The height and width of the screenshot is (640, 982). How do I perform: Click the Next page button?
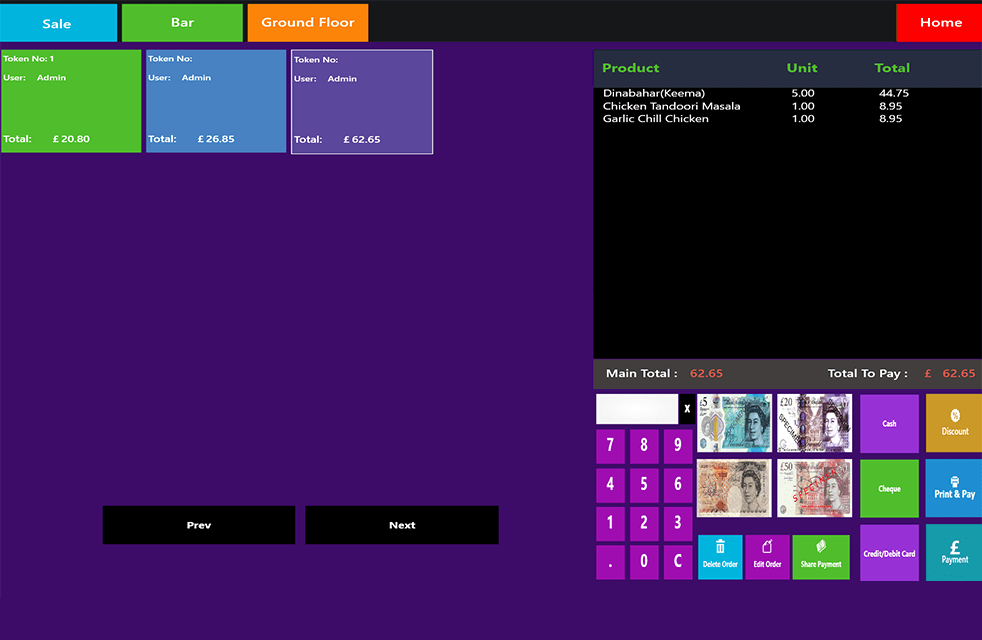(x=402, y=525)
